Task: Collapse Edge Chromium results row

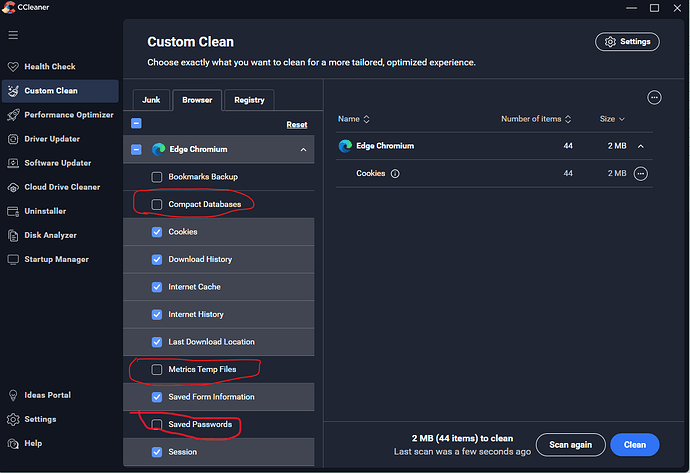Action: (641, 146)
